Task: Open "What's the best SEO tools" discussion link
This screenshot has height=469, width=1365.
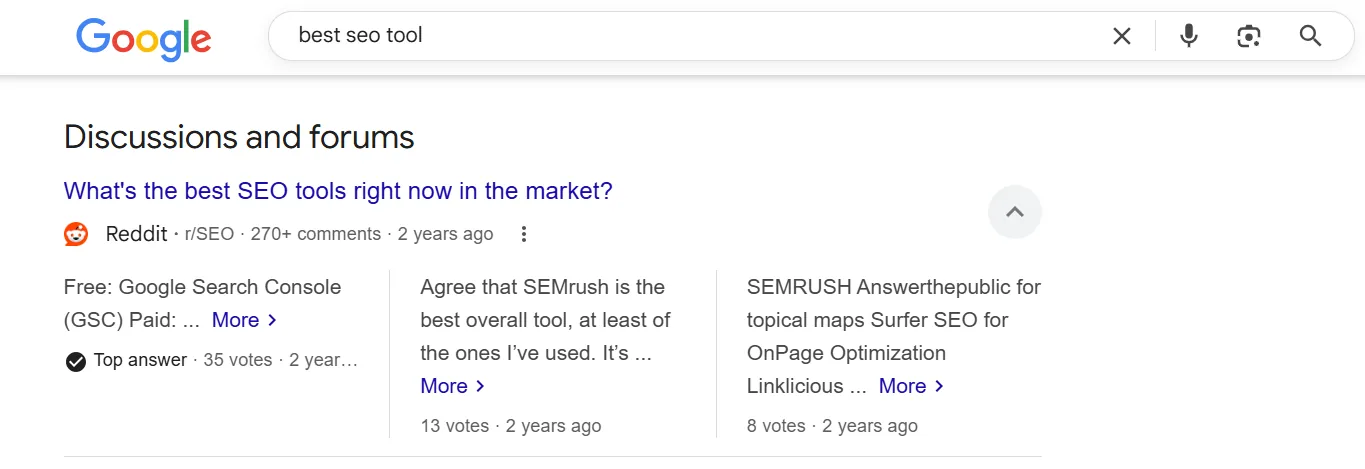Action: 338,190
